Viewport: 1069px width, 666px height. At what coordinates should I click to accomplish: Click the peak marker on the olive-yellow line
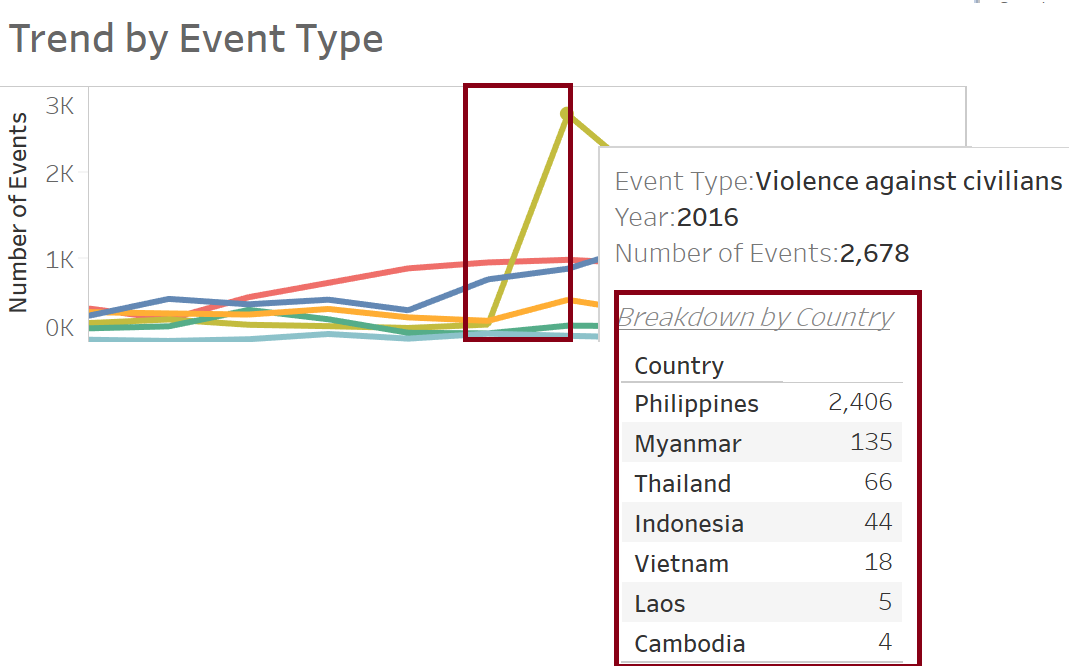(x=566, y=112)
